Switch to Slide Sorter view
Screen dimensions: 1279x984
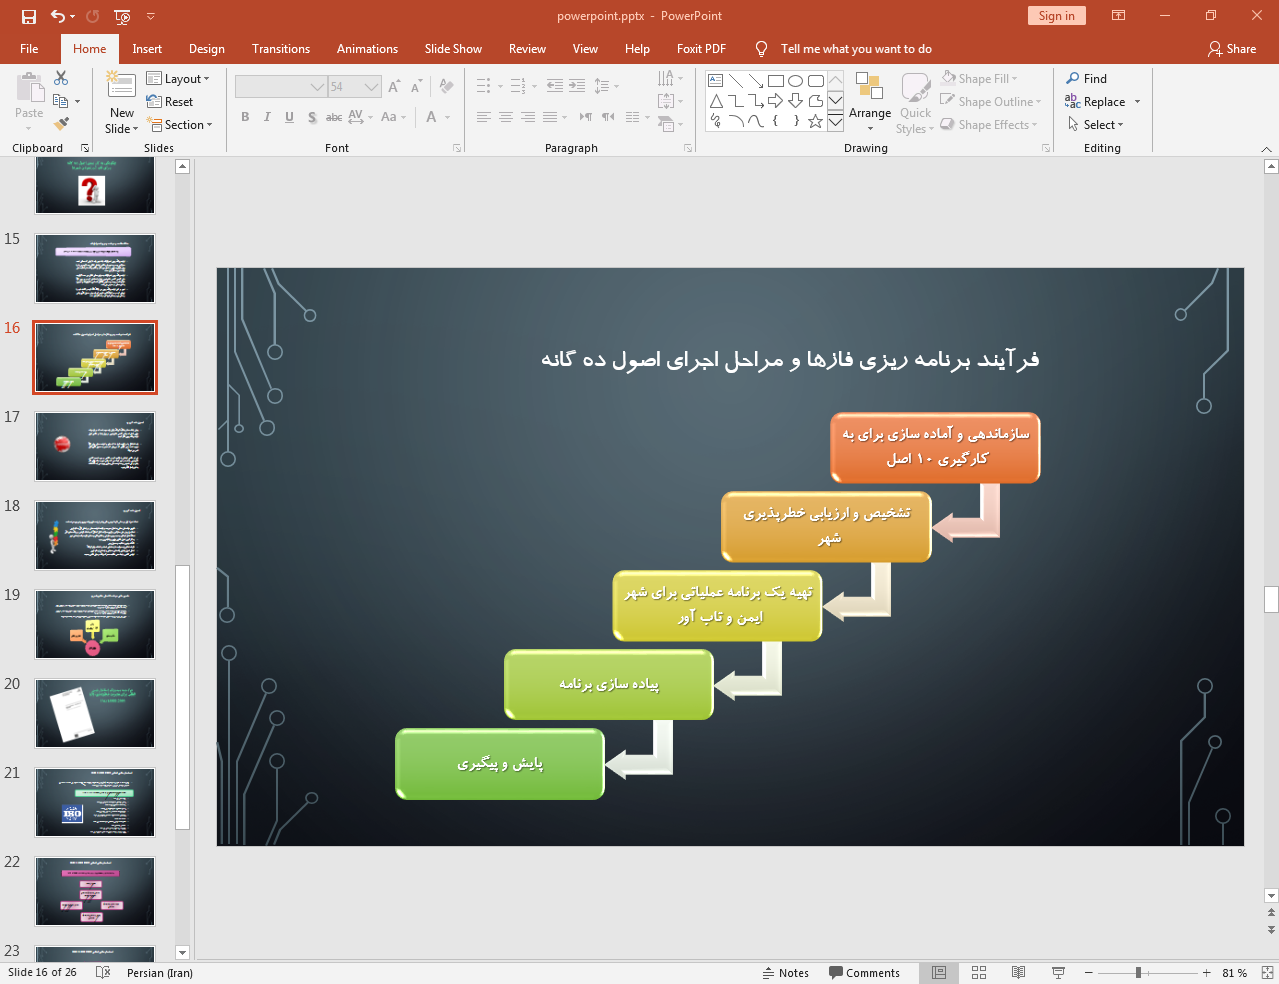point(979,973)
